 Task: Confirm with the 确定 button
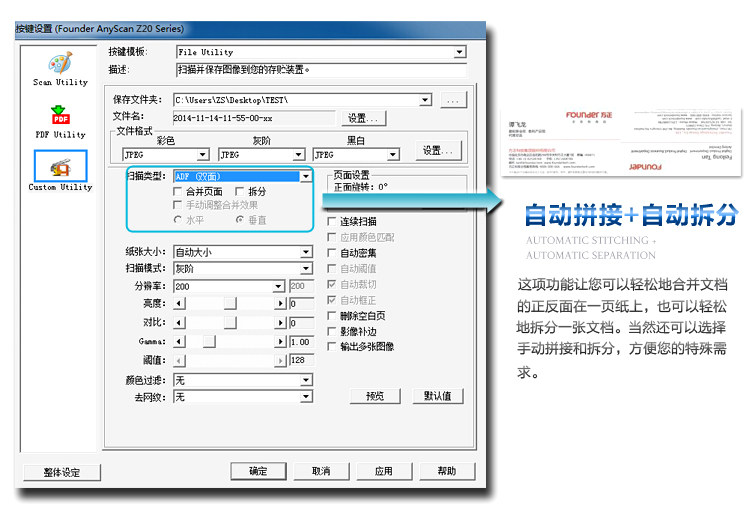click(258, 471)
